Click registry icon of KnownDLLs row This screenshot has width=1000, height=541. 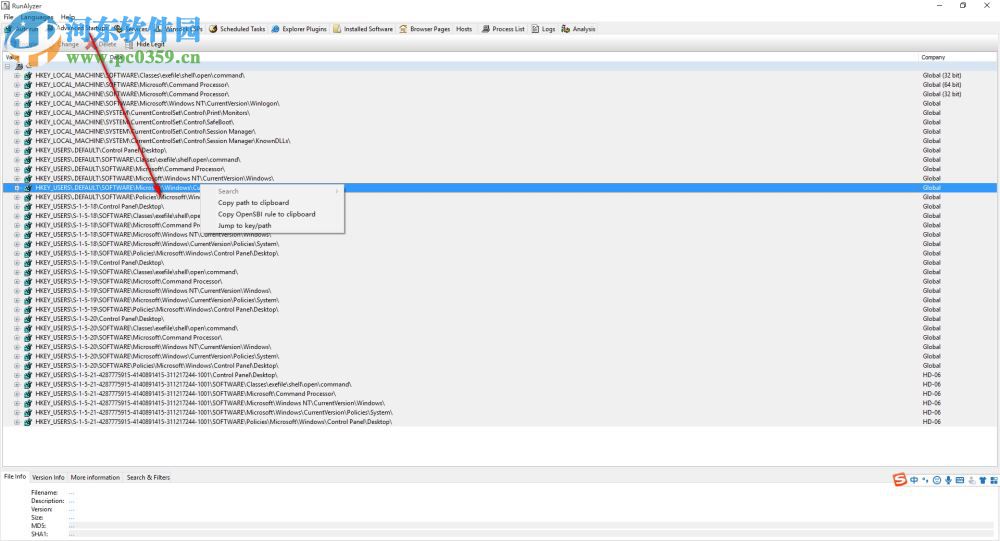(x=28, y=141)
